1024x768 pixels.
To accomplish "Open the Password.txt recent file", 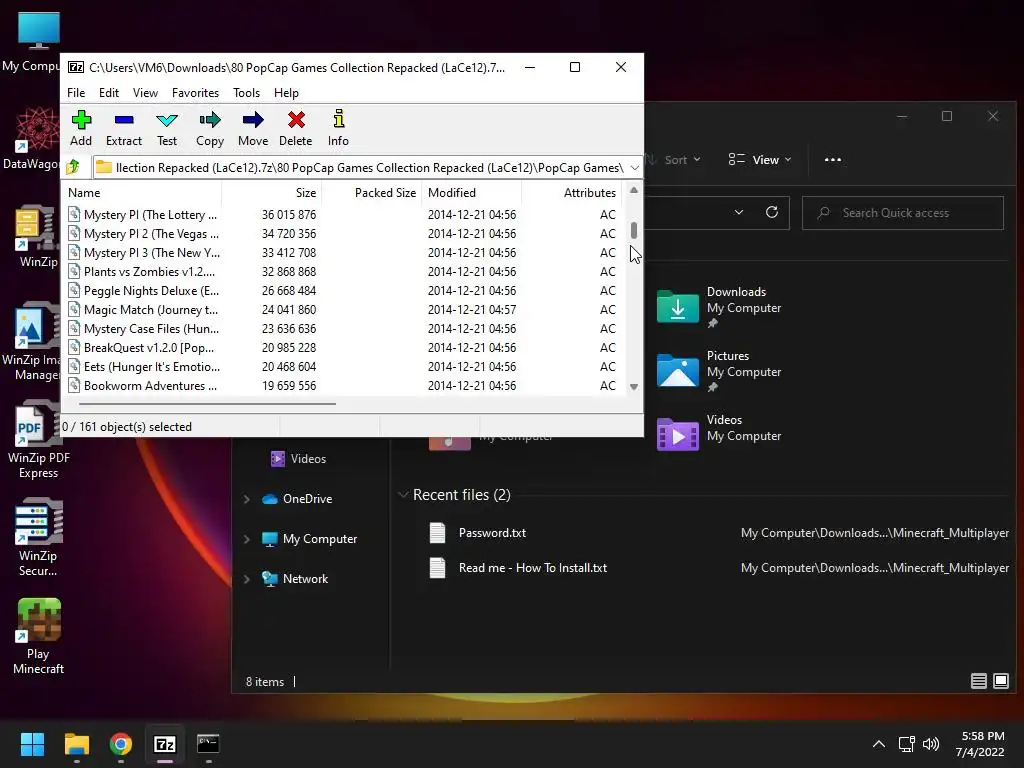I will click(x=492, y=533).
